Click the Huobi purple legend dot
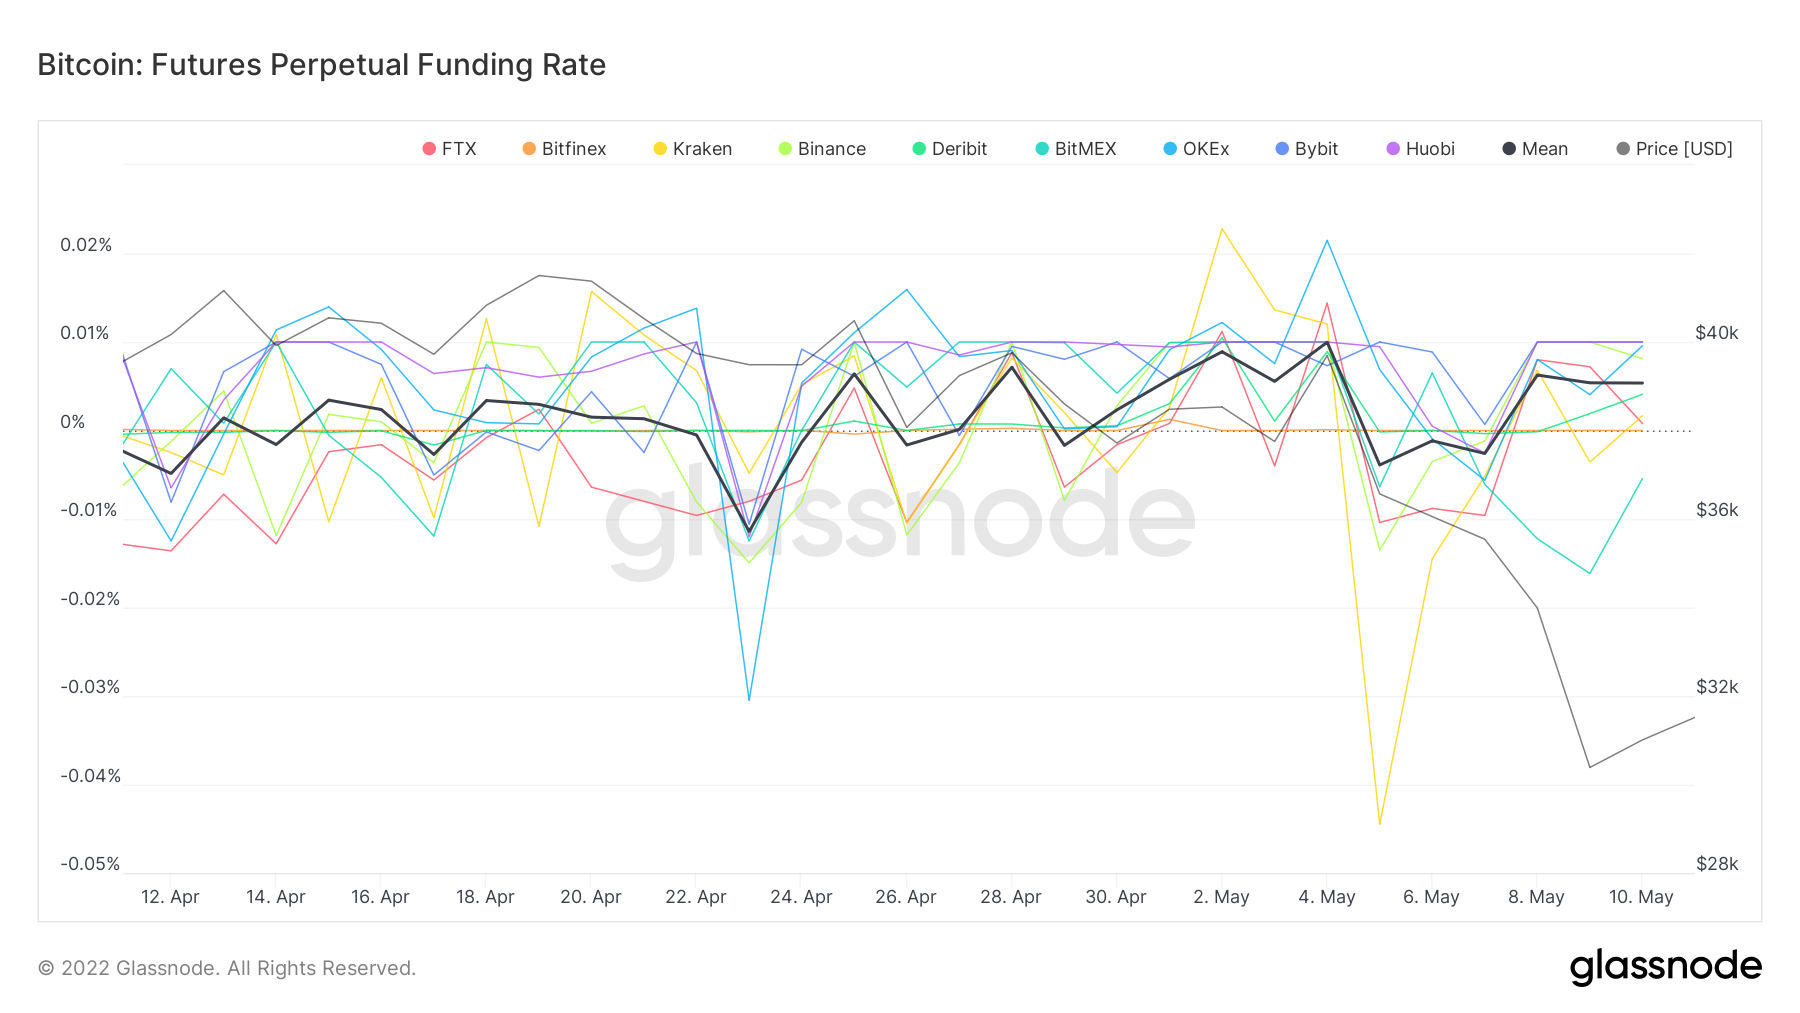 1393,149
